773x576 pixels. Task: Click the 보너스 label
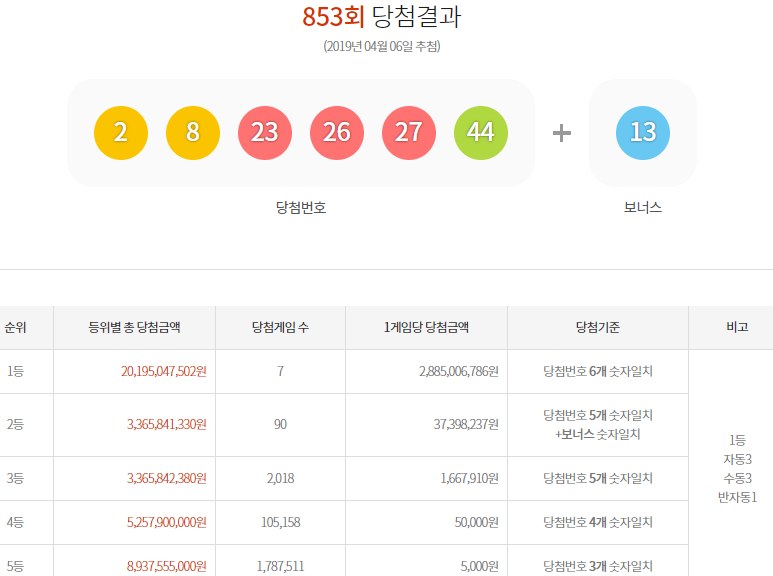click(x=643, y=207)
